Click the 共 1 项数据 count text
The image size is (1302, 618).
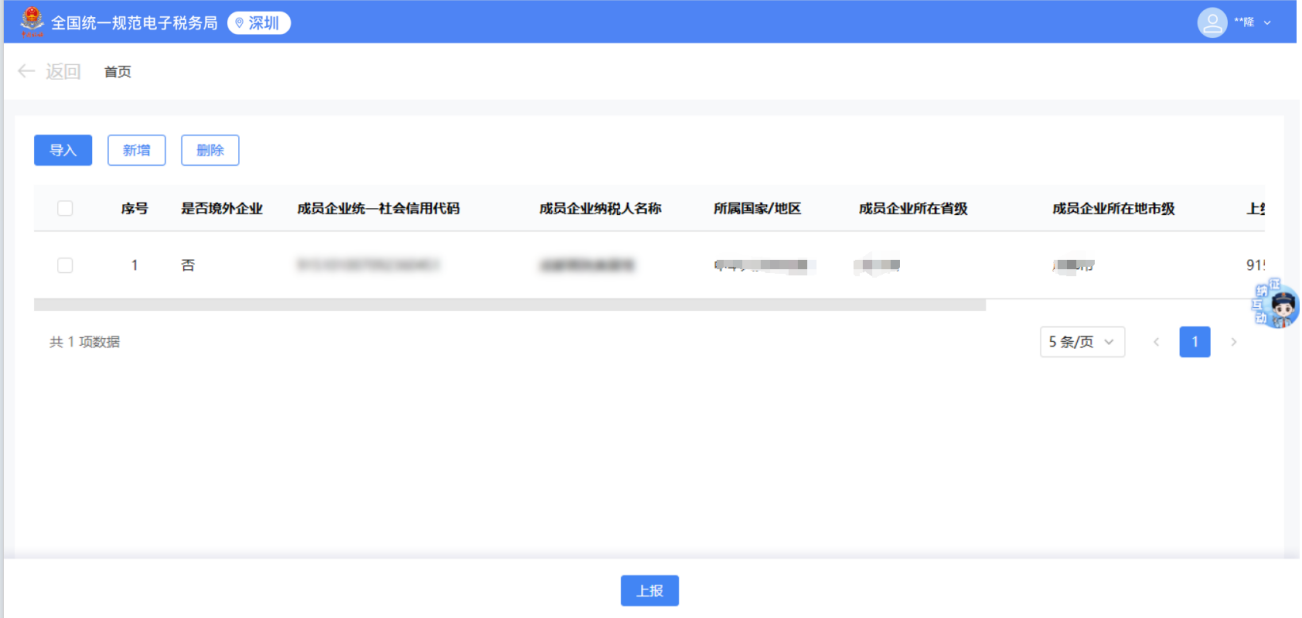point(85,342)
